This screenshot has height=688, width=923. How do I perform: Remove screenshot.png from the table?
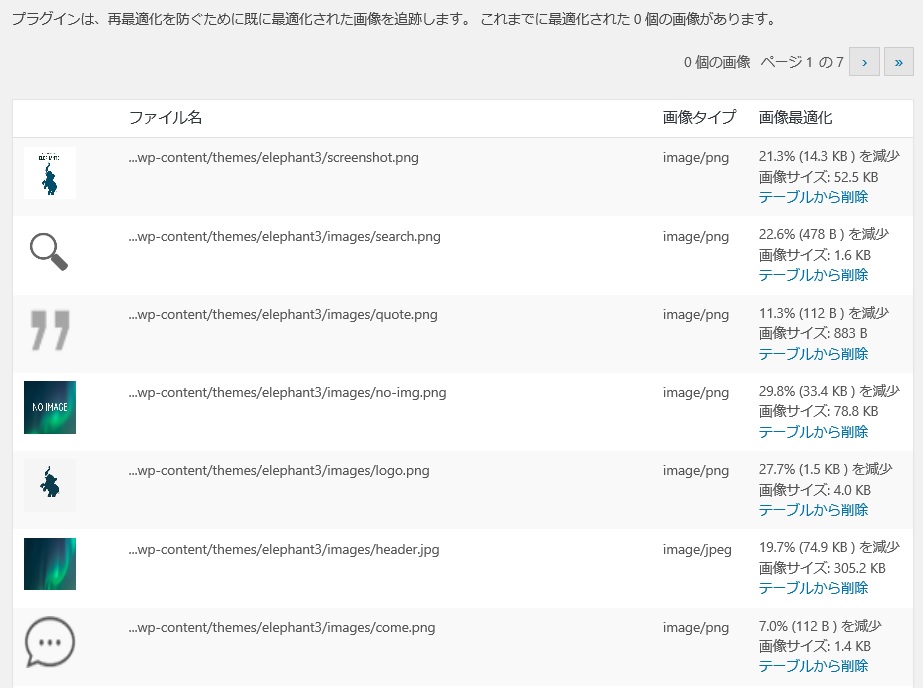(x=813, y=197)
